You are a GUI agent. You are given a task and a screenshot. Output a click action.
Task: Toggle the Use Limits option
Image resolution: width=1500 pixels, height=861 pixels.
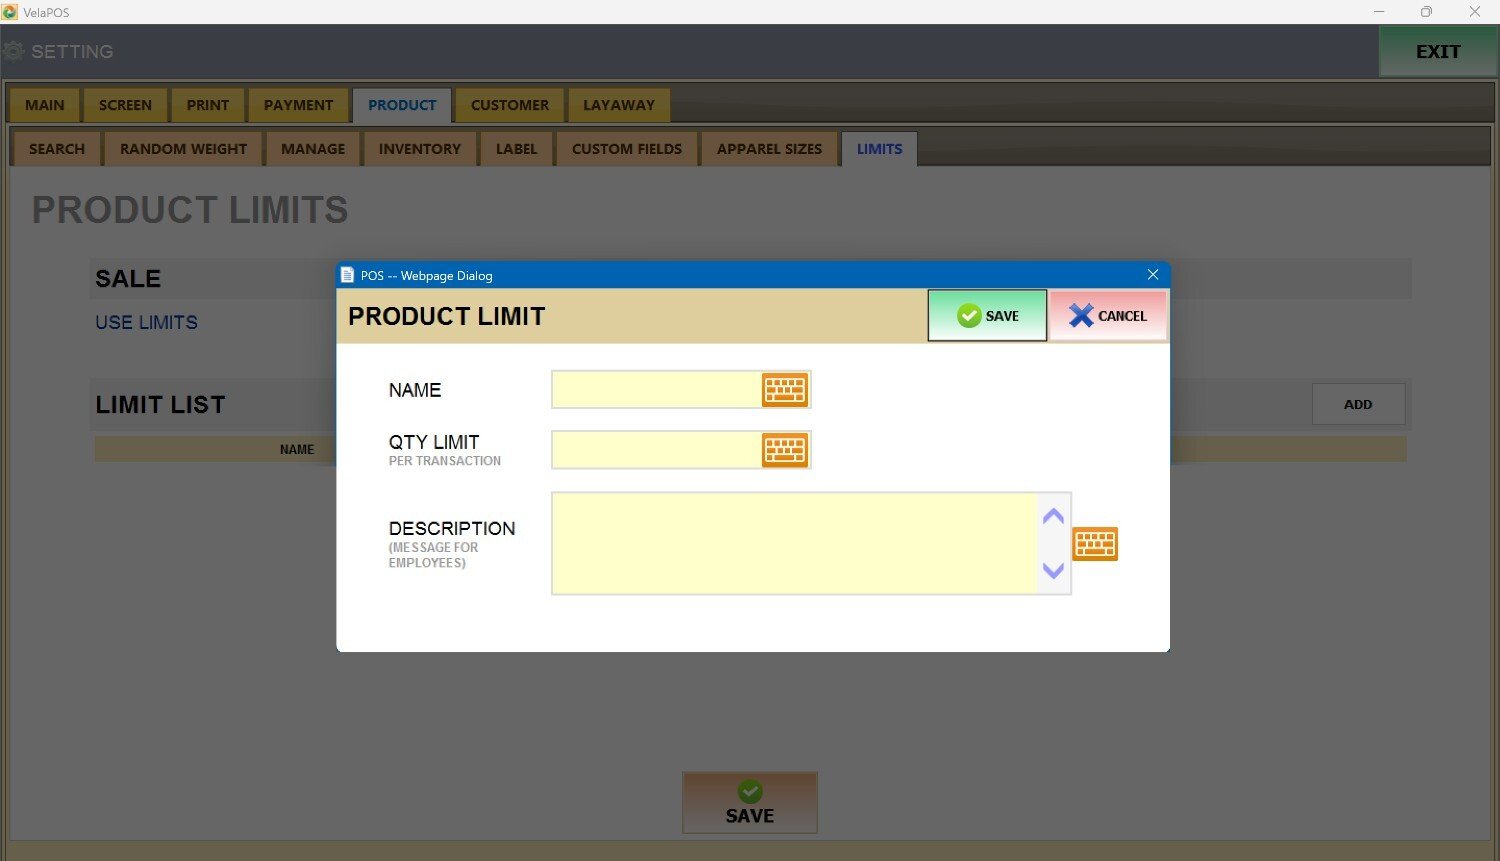(x=146, y=323)
